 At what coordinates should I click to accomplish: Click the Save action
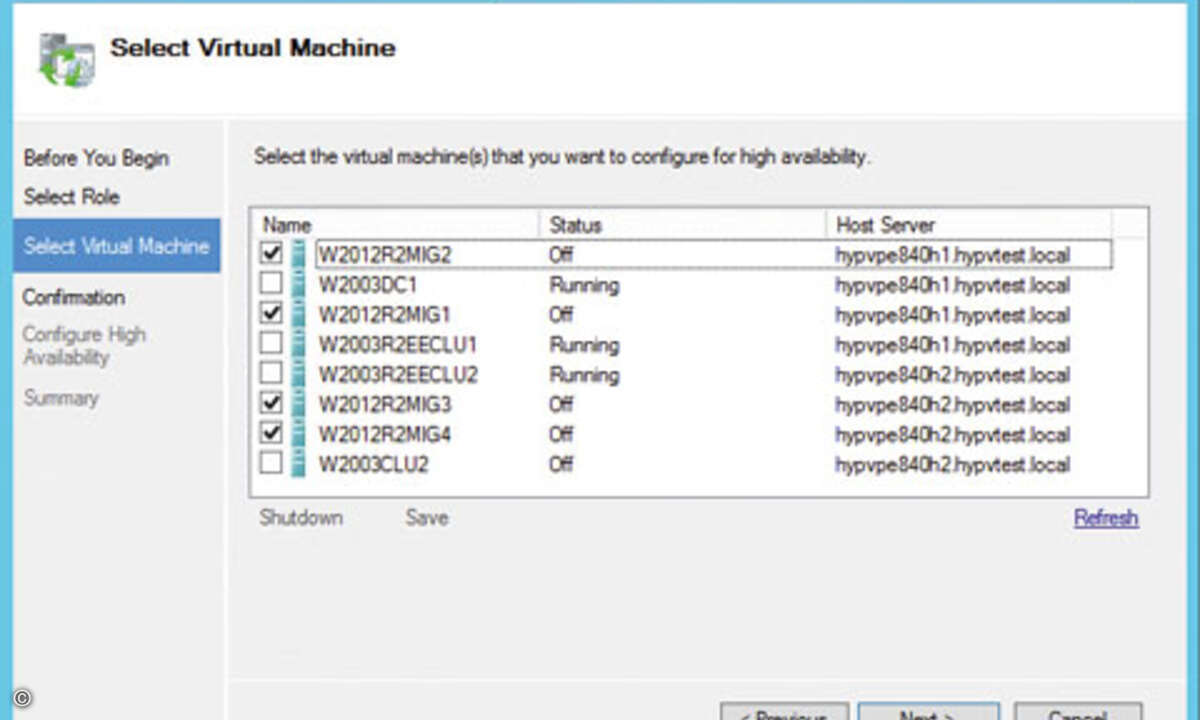427,518
